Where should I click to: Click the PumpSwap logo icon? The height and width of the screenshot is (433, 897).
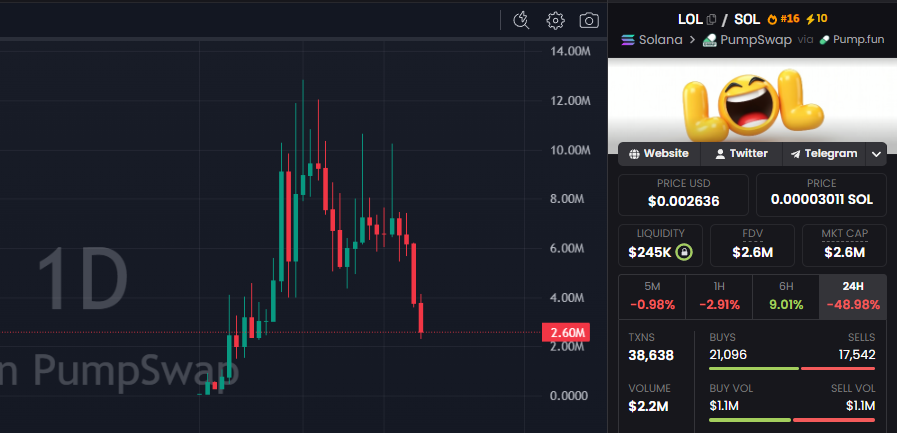click(710, 40)
